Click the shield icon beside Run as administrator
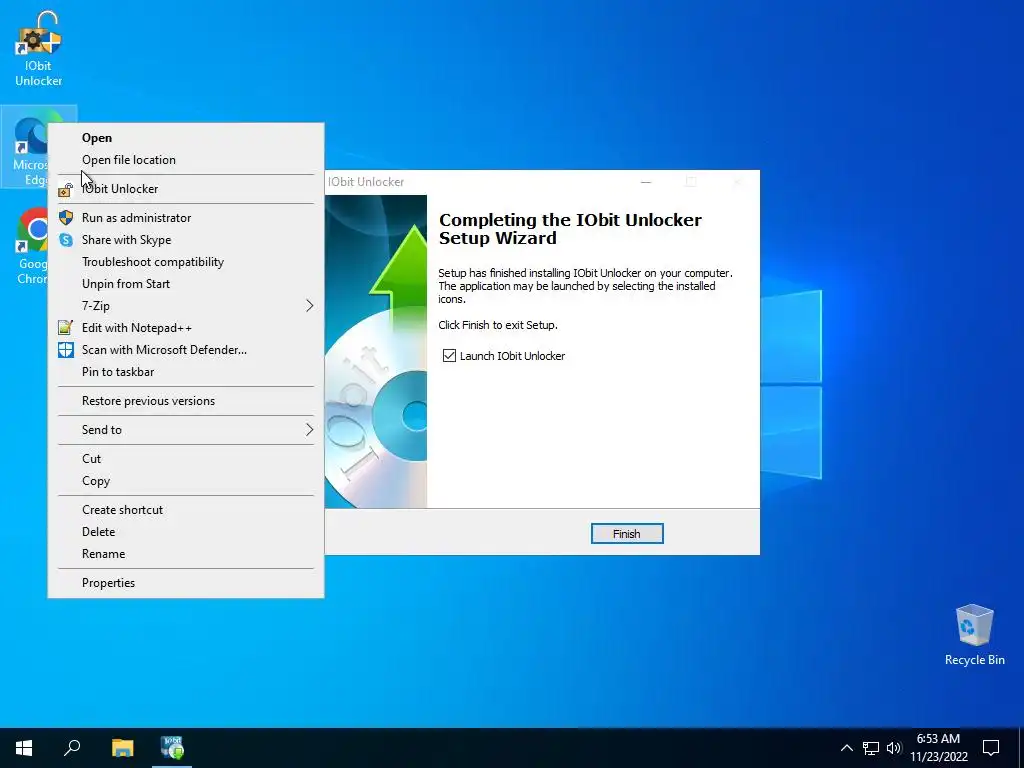The image size is (1024, 768). [66, 217]
